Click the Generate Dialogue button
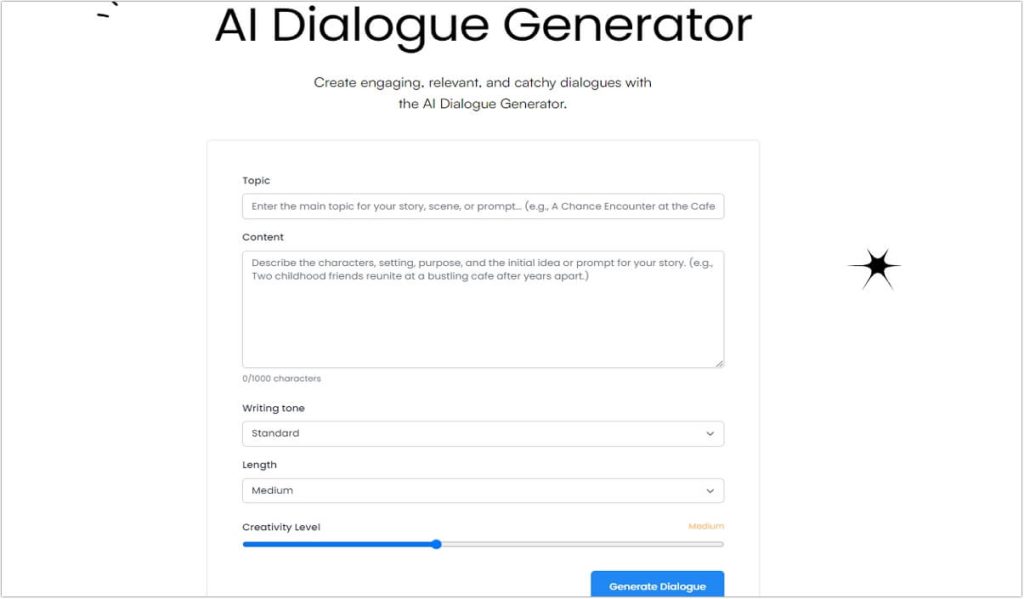1024x599 pixels. (657, 584)
